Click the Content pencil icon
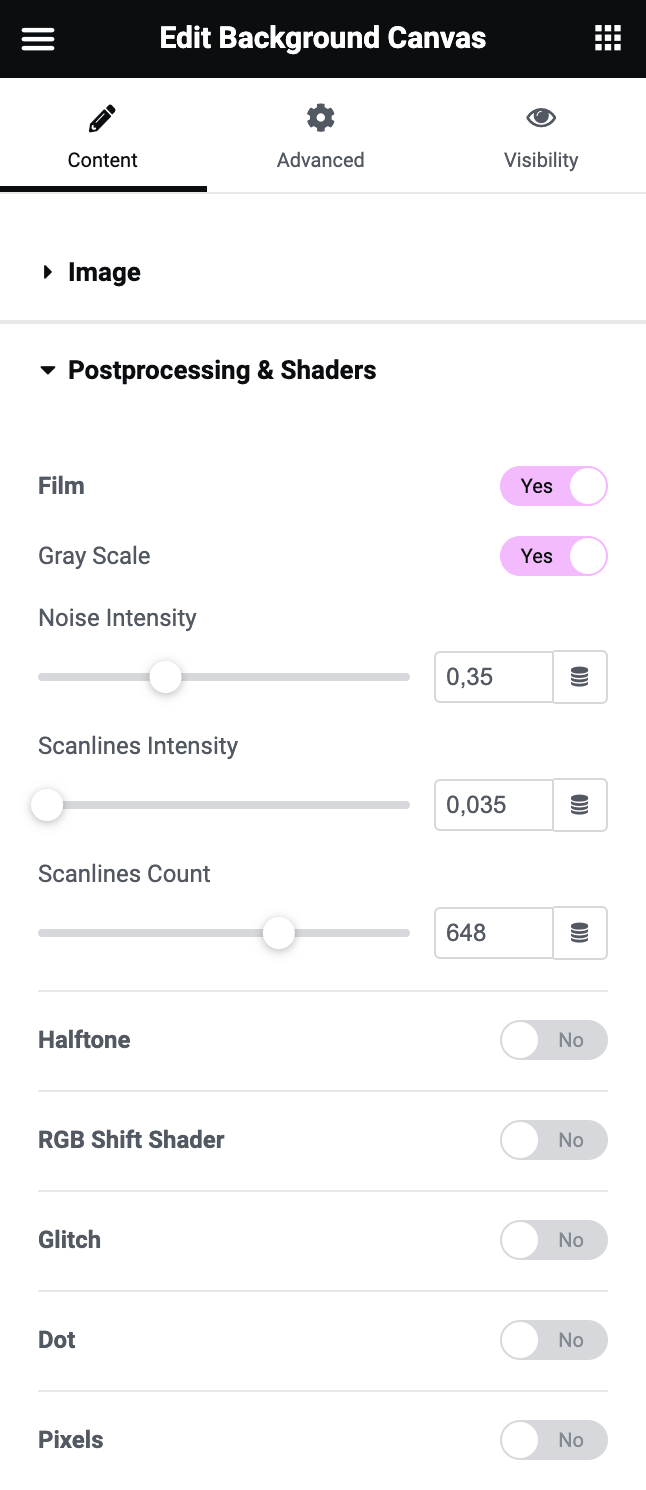 (x=102, y=120)
